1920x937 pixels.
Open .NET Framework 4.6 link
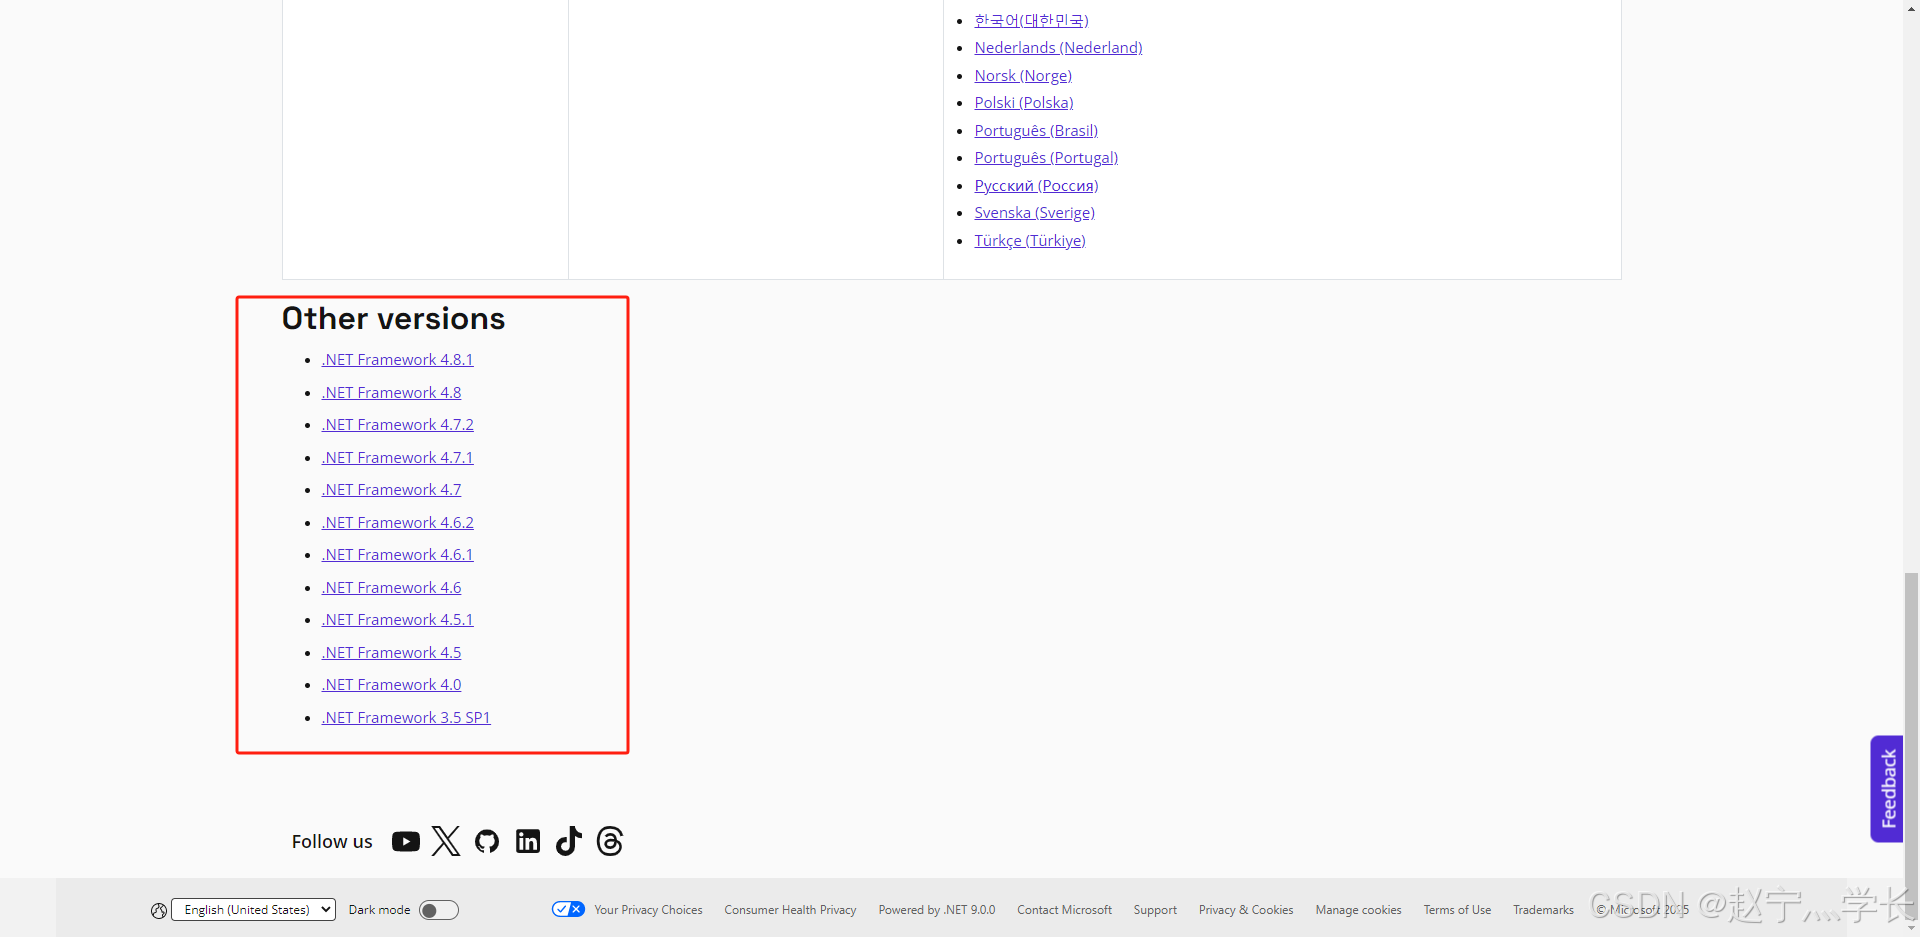(x=392, y=588)
